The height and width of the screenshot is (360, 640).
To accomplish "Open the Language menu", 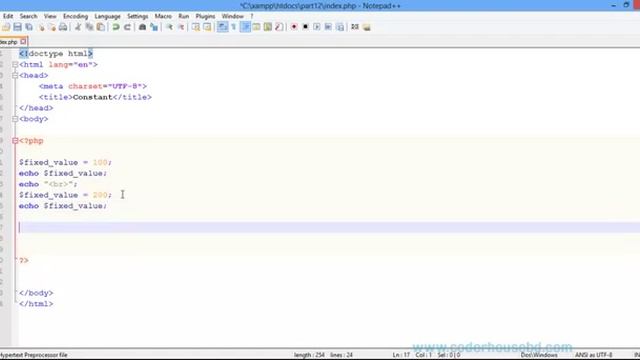I will [107, 16].
